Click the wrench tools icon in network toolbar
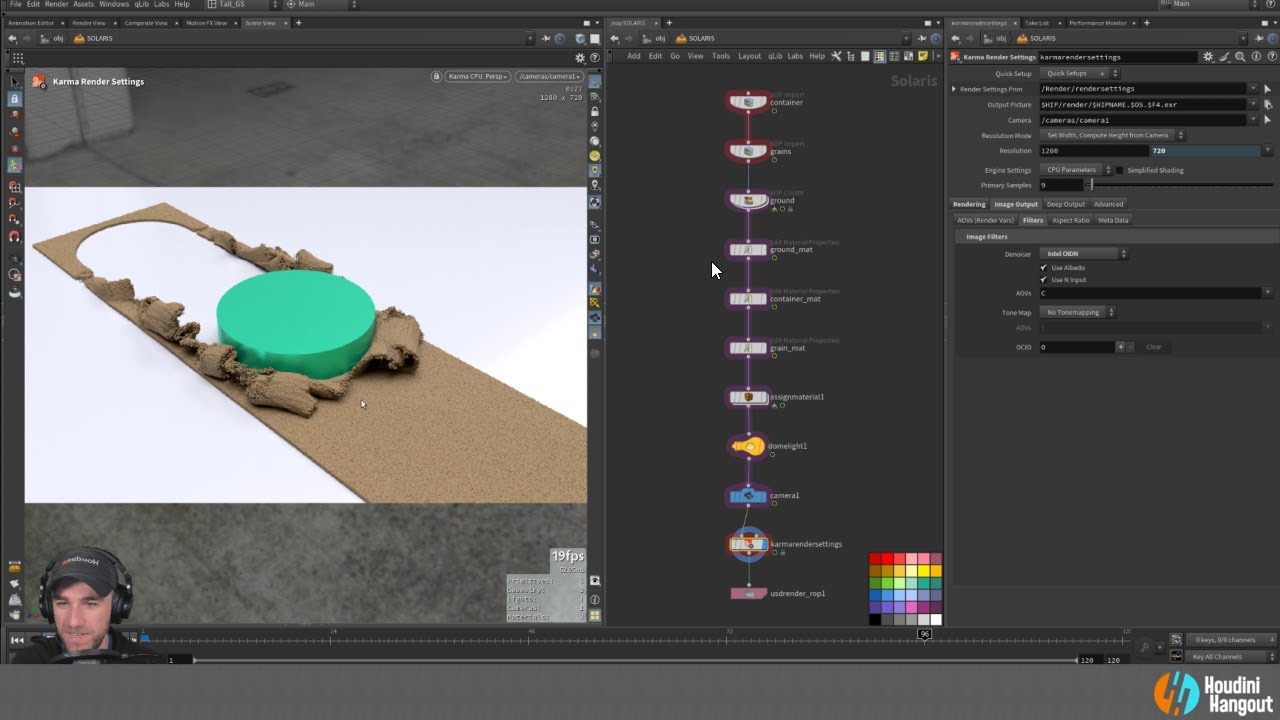 pyautogui.click(x=836, y=56)
